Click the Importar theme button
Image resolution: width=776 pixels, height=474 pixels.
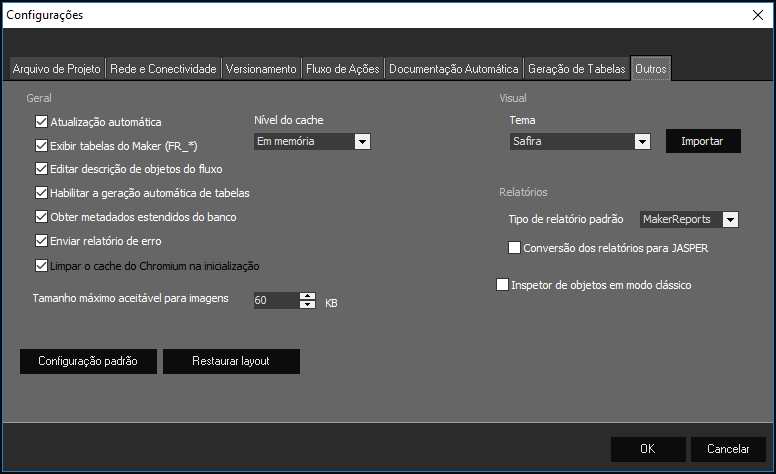pos(703,141)
